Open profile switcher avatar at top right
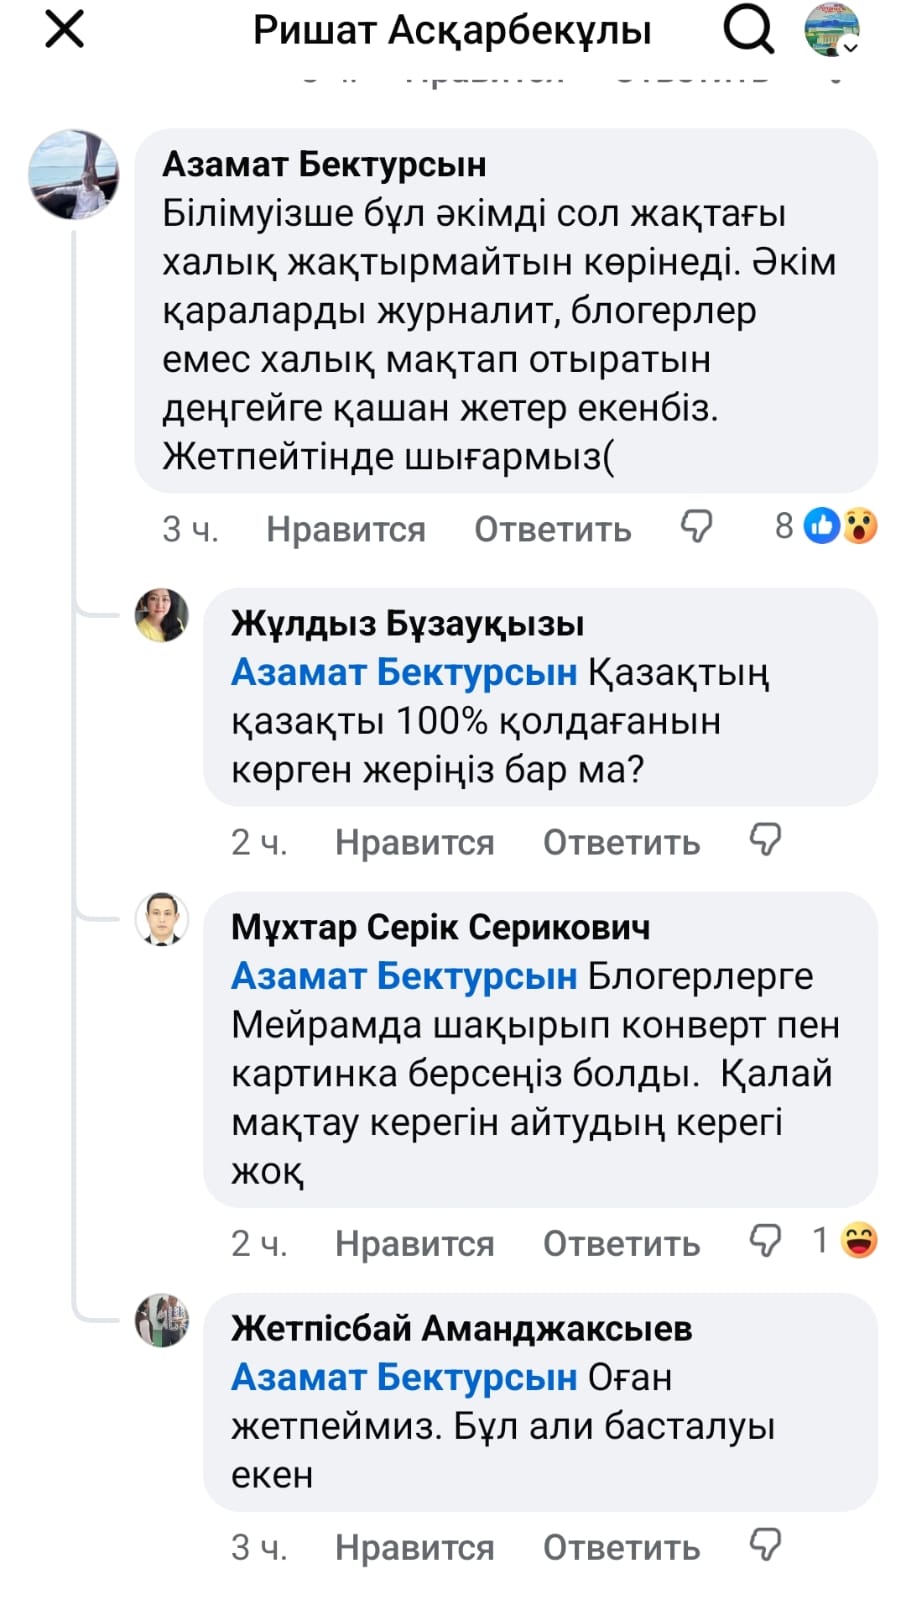Screen dimensions: 906x1600 coord(832,30)
